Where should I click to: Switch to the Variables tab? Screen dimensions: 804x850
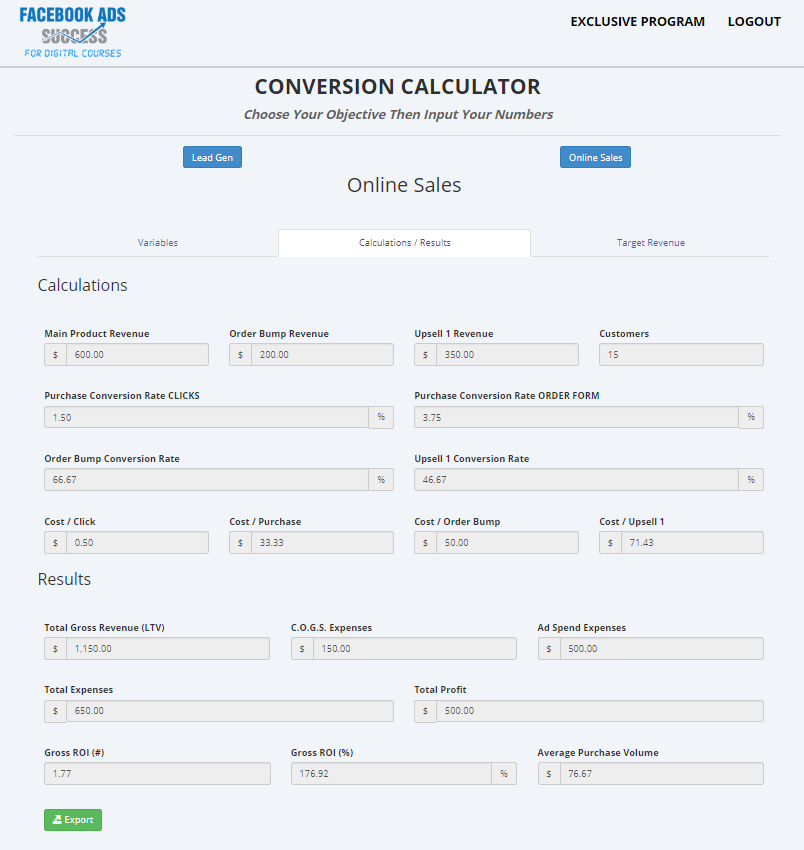158,243
